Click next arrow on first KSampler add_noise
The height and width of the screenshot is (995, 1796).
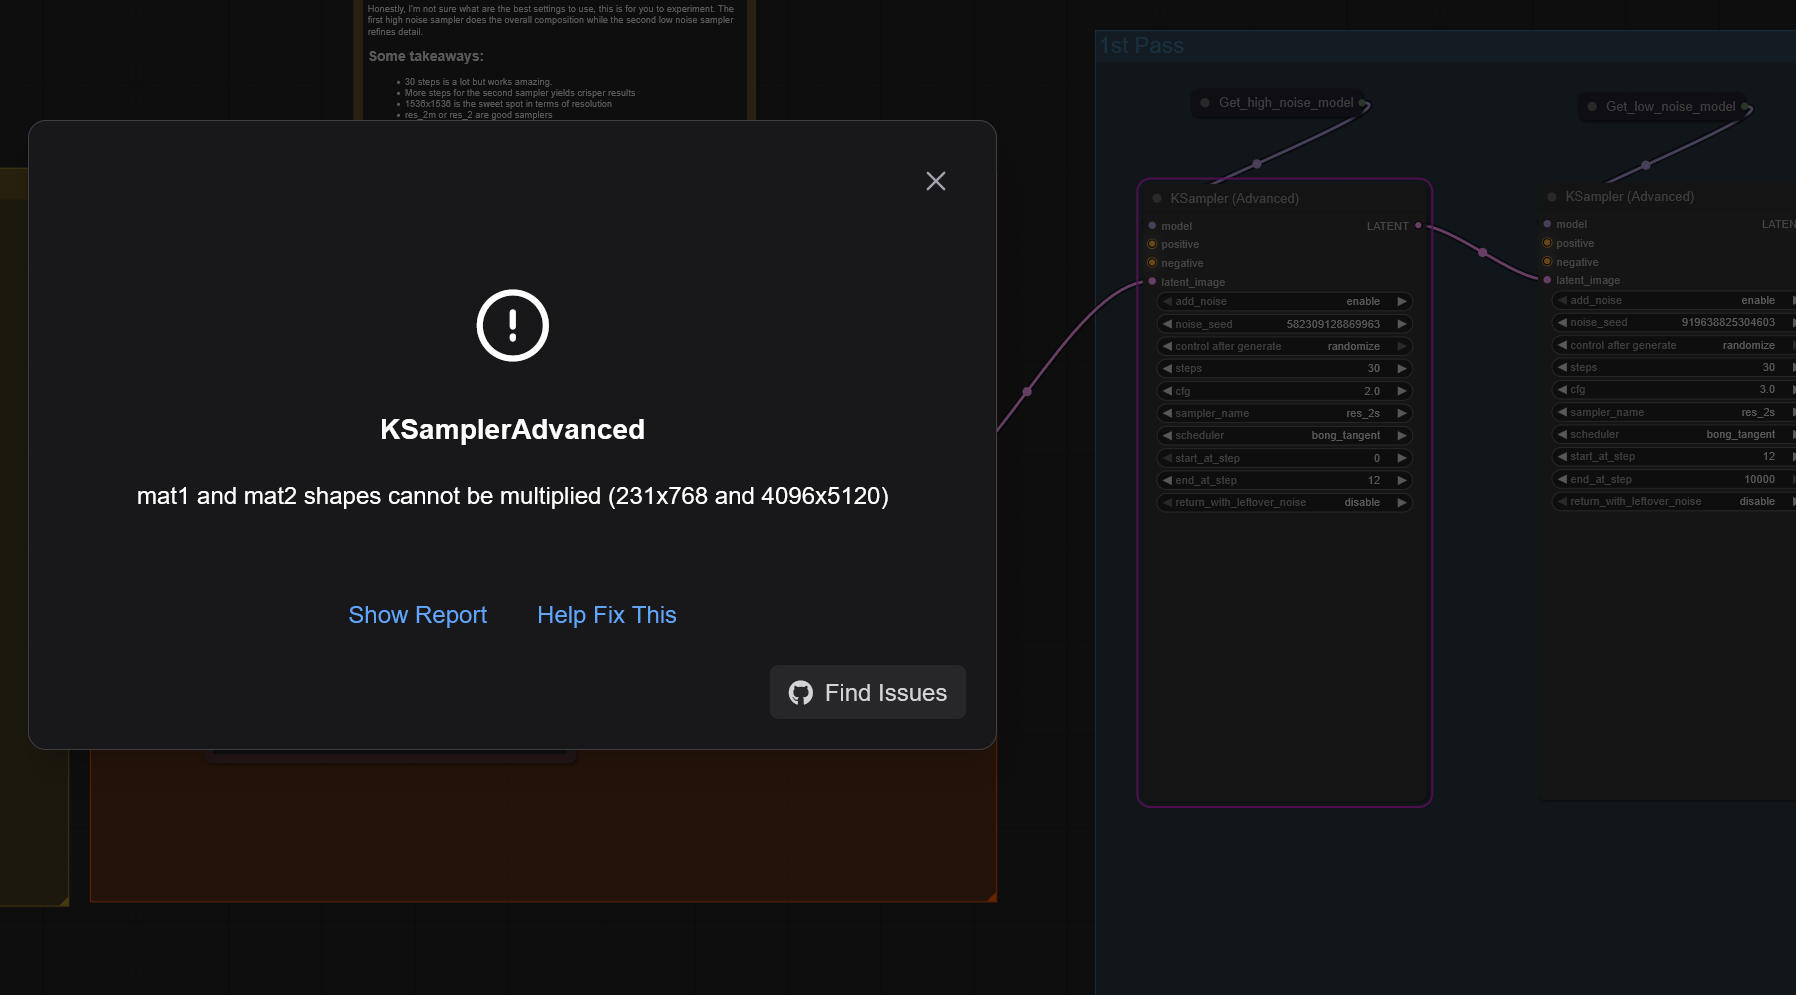point(1402,301)
